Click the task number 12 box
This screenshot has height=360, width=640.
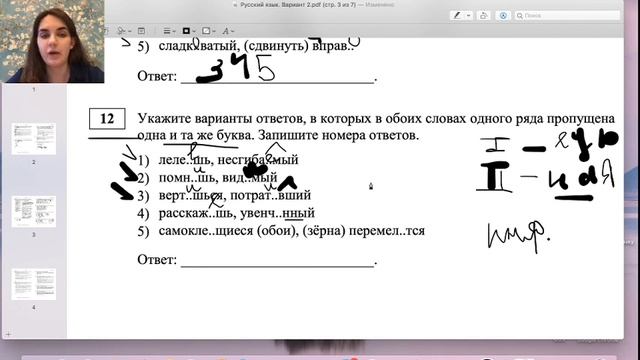(x=107, y=119)
